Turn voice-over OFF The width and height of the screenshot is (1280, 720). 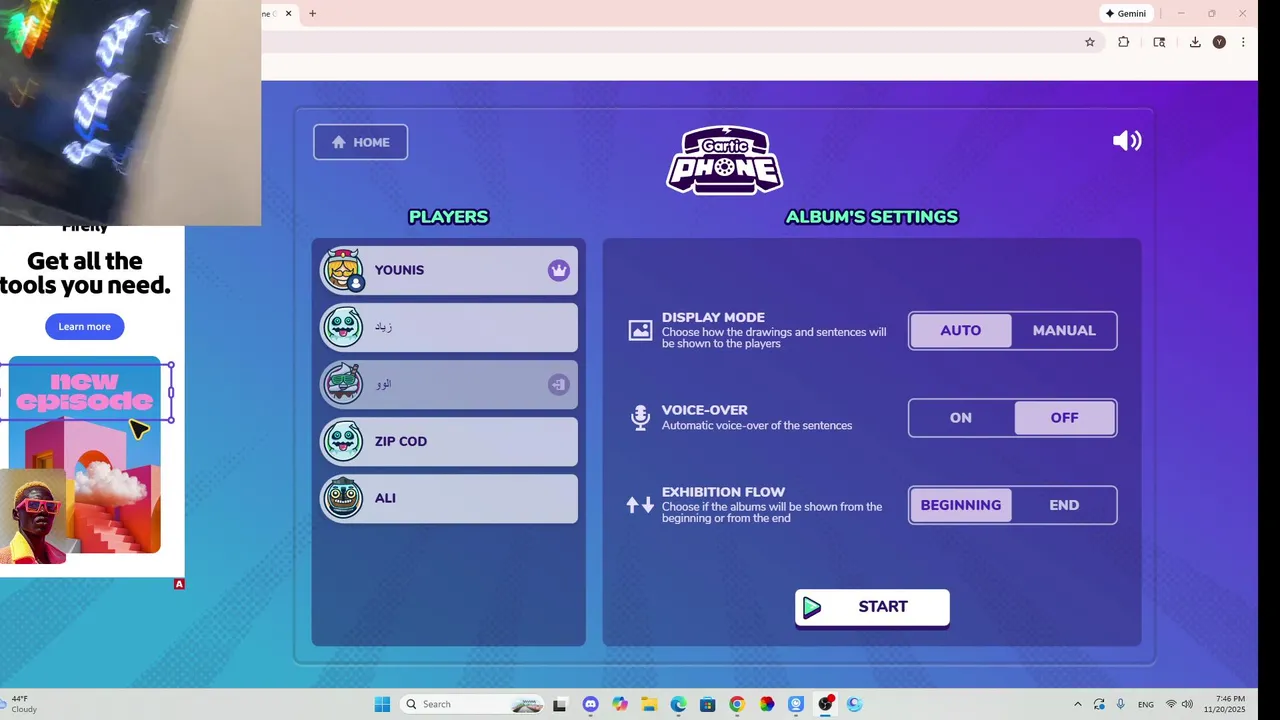[x=1064, y=418]
